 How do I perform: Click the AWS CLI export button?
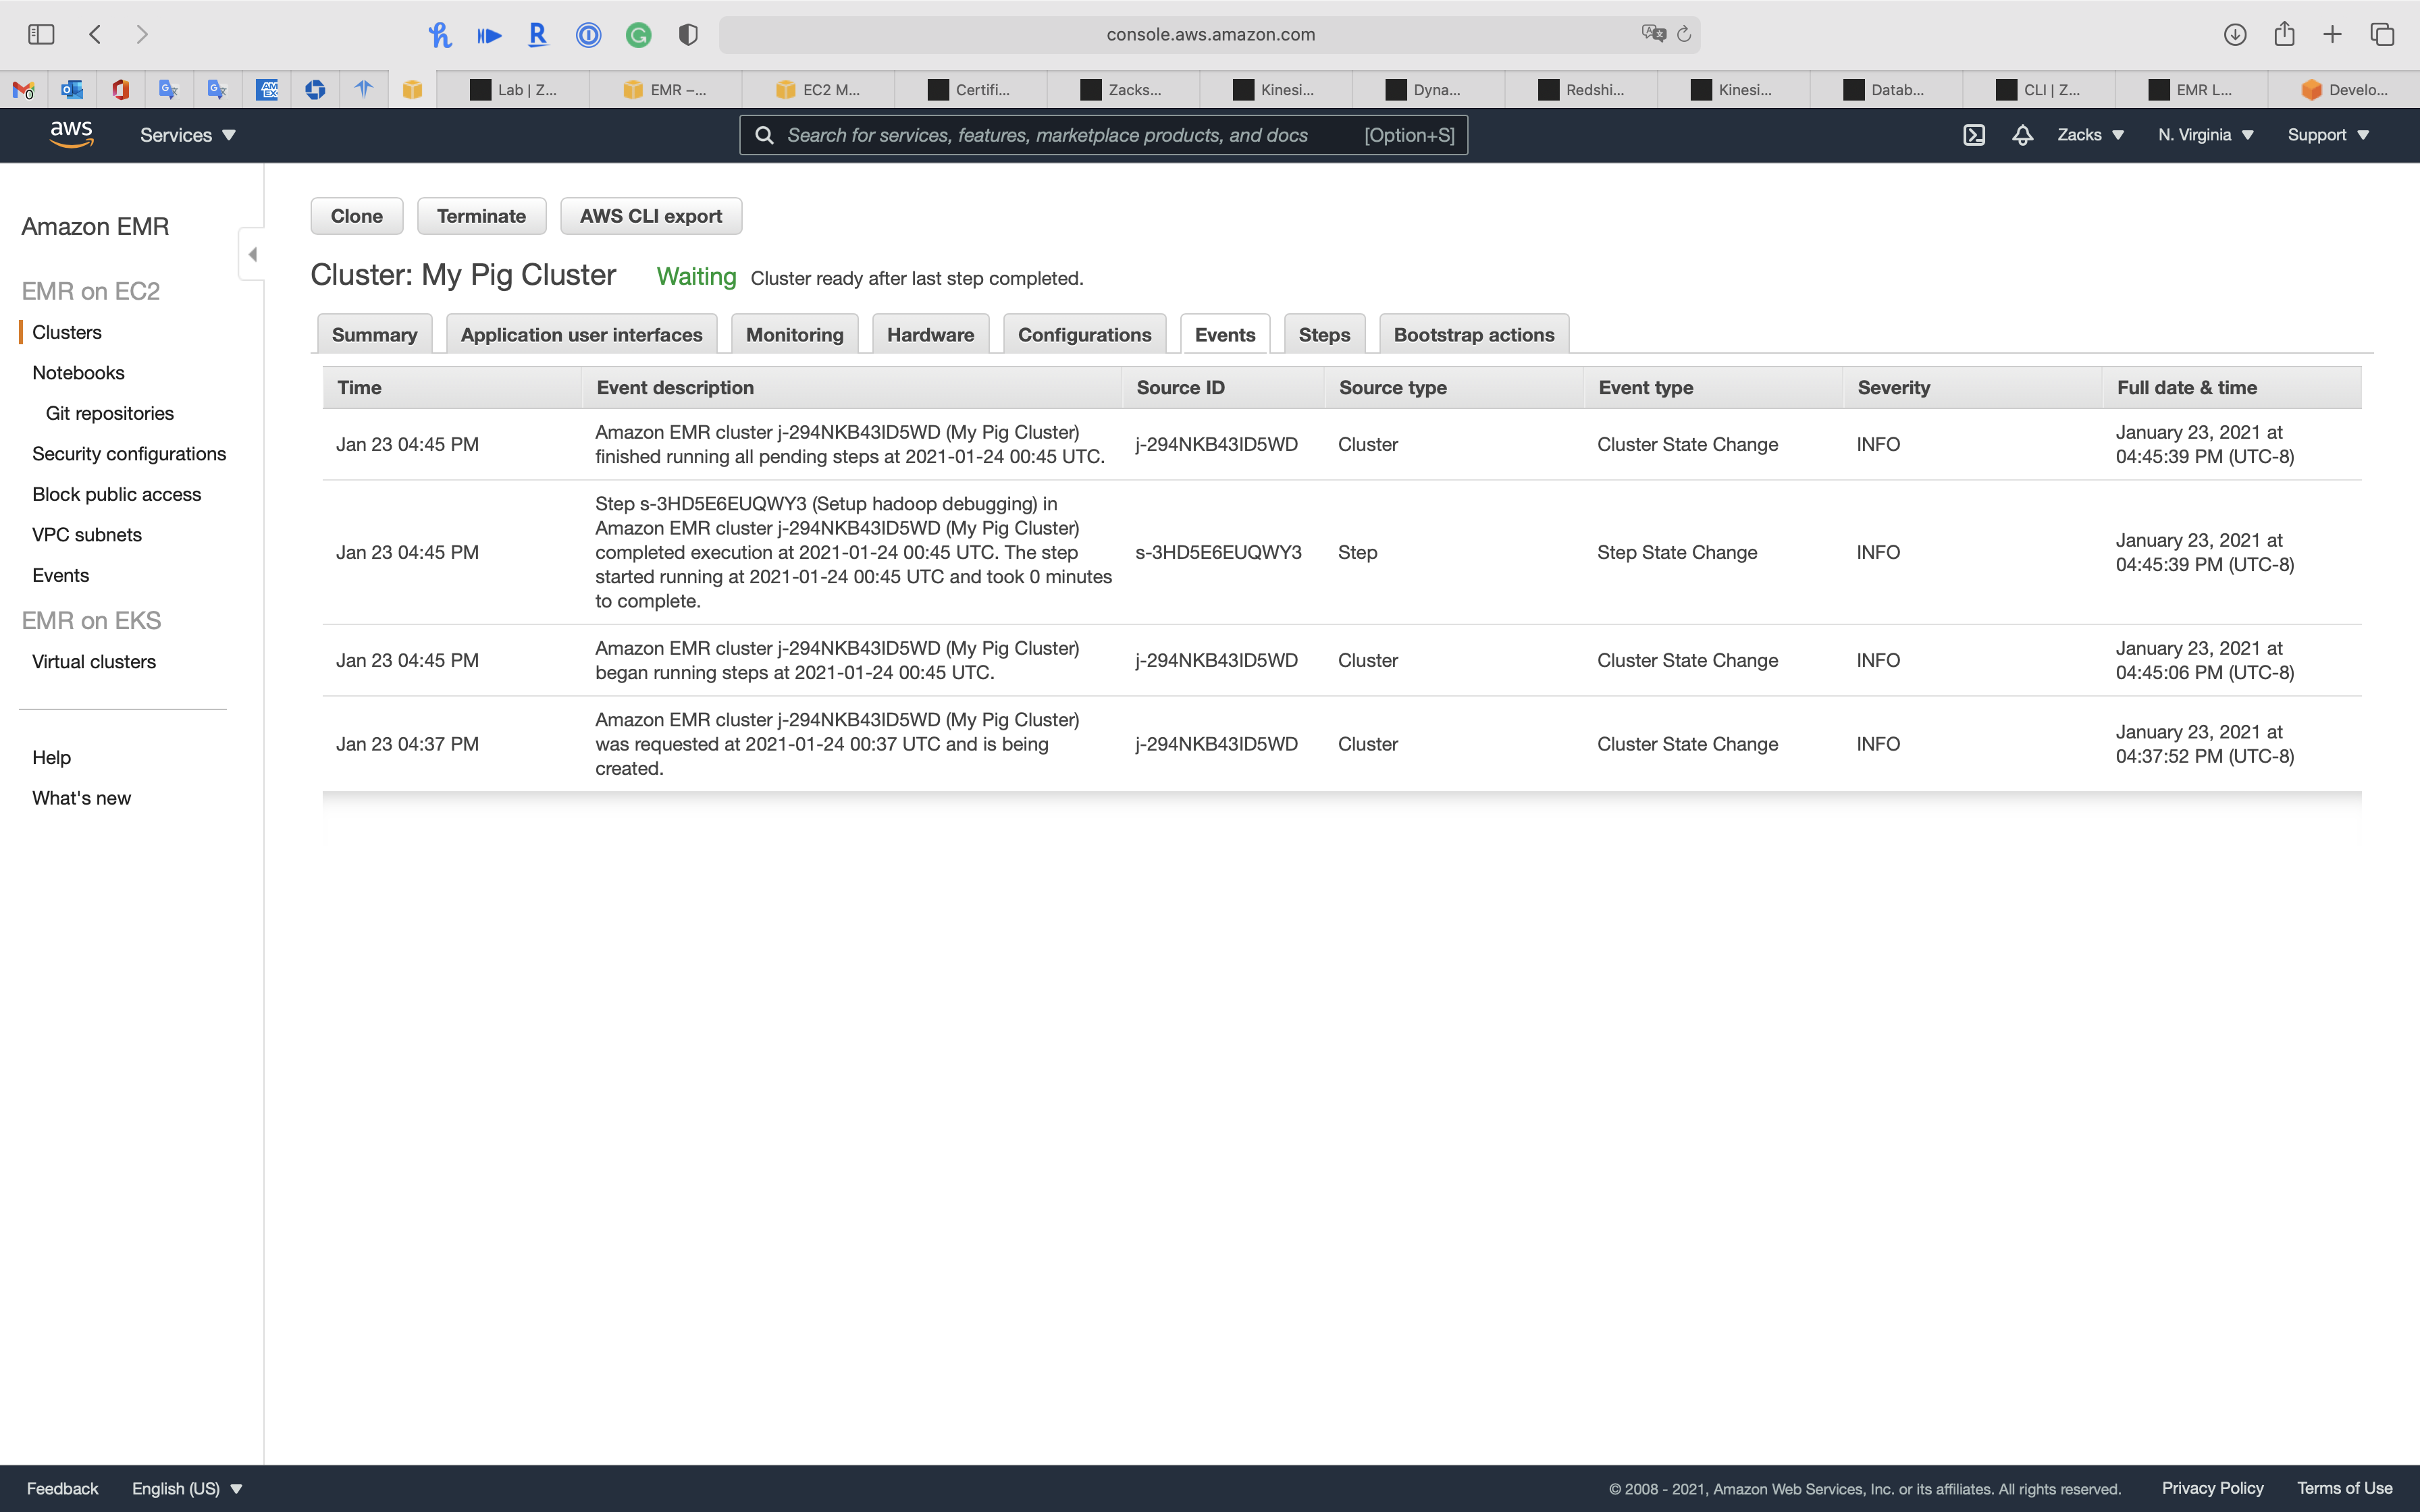tap(650, 216)
